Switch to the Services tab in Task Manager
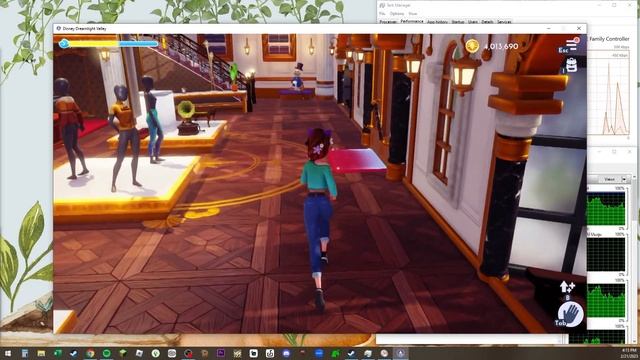The height and width of the screenshot is (360, 640). 504,22
